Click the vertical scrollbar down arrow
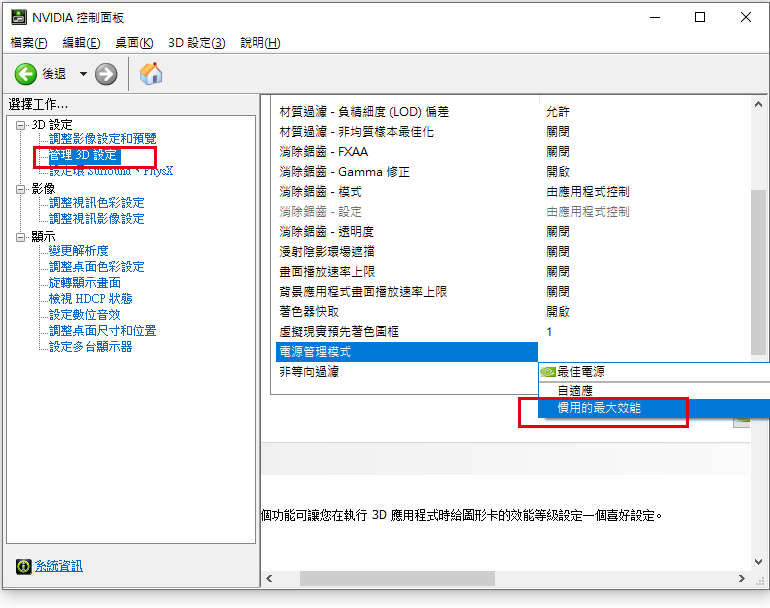This screenshot has width=770, height=608. coord(758,562)
